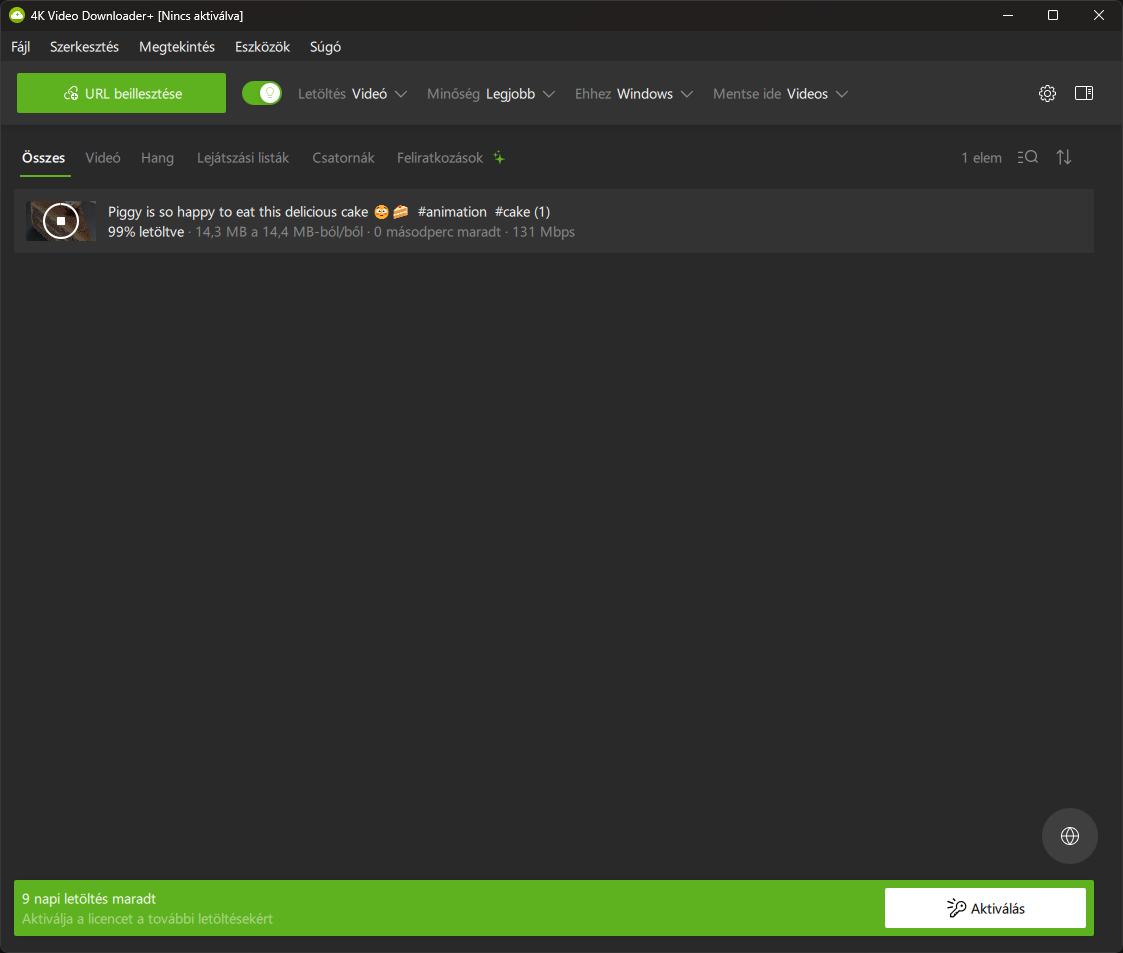
Task: Open the Minőség Legjobb dropdown
Action: click(491, 94)
